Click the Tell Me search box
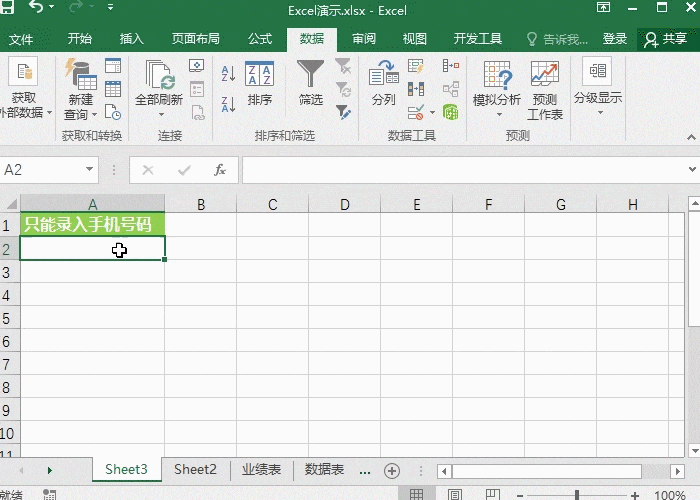The height and width of the screenshot is (500, 700). click(557, 39)
